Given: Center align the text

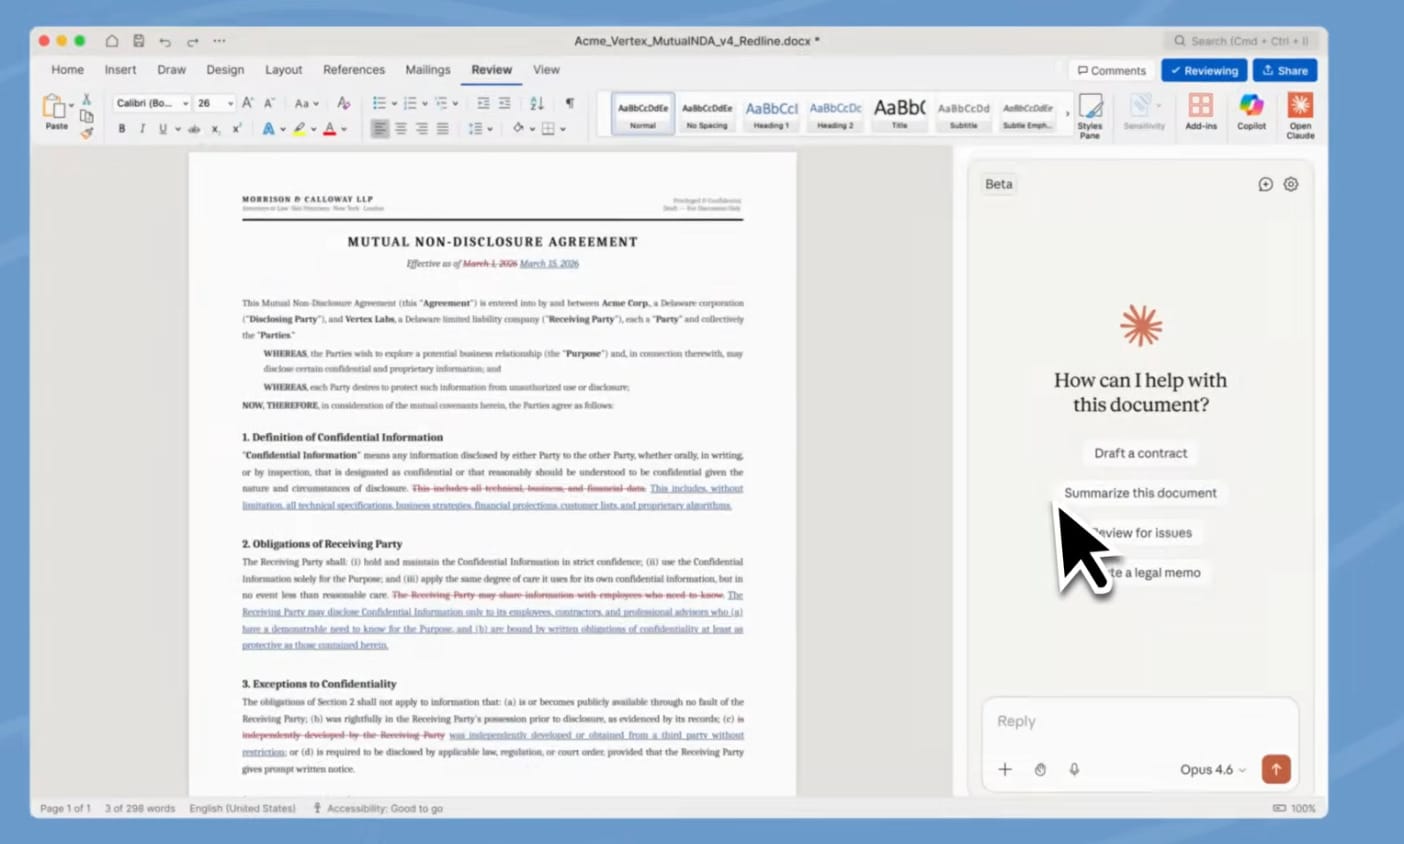Looking at the screenshot, I should (x=401, y=129).
